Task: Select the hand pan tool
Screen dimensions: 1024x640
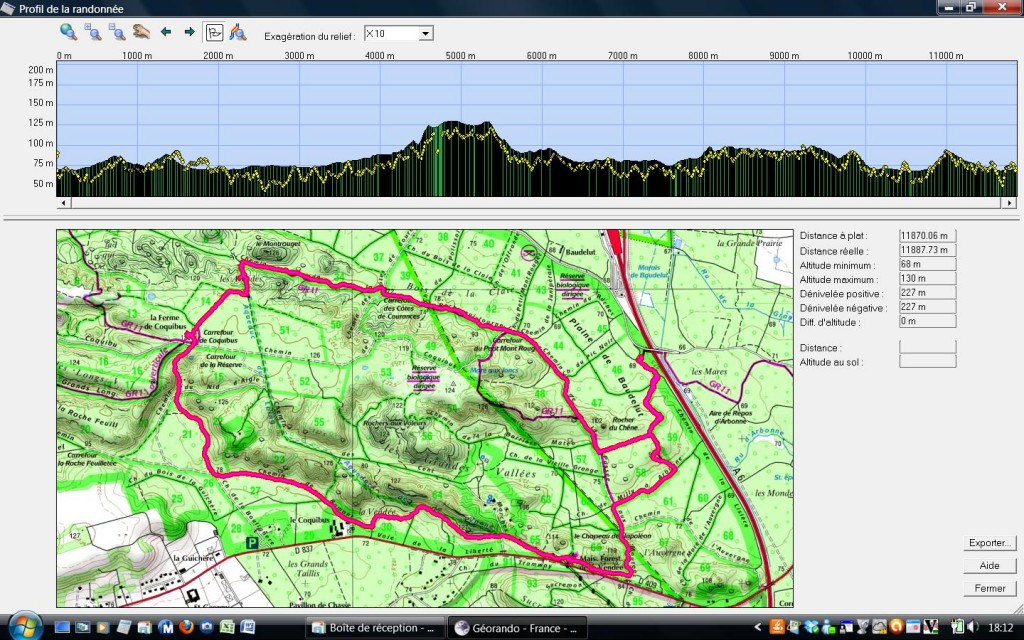Action: tap(142, 32)
